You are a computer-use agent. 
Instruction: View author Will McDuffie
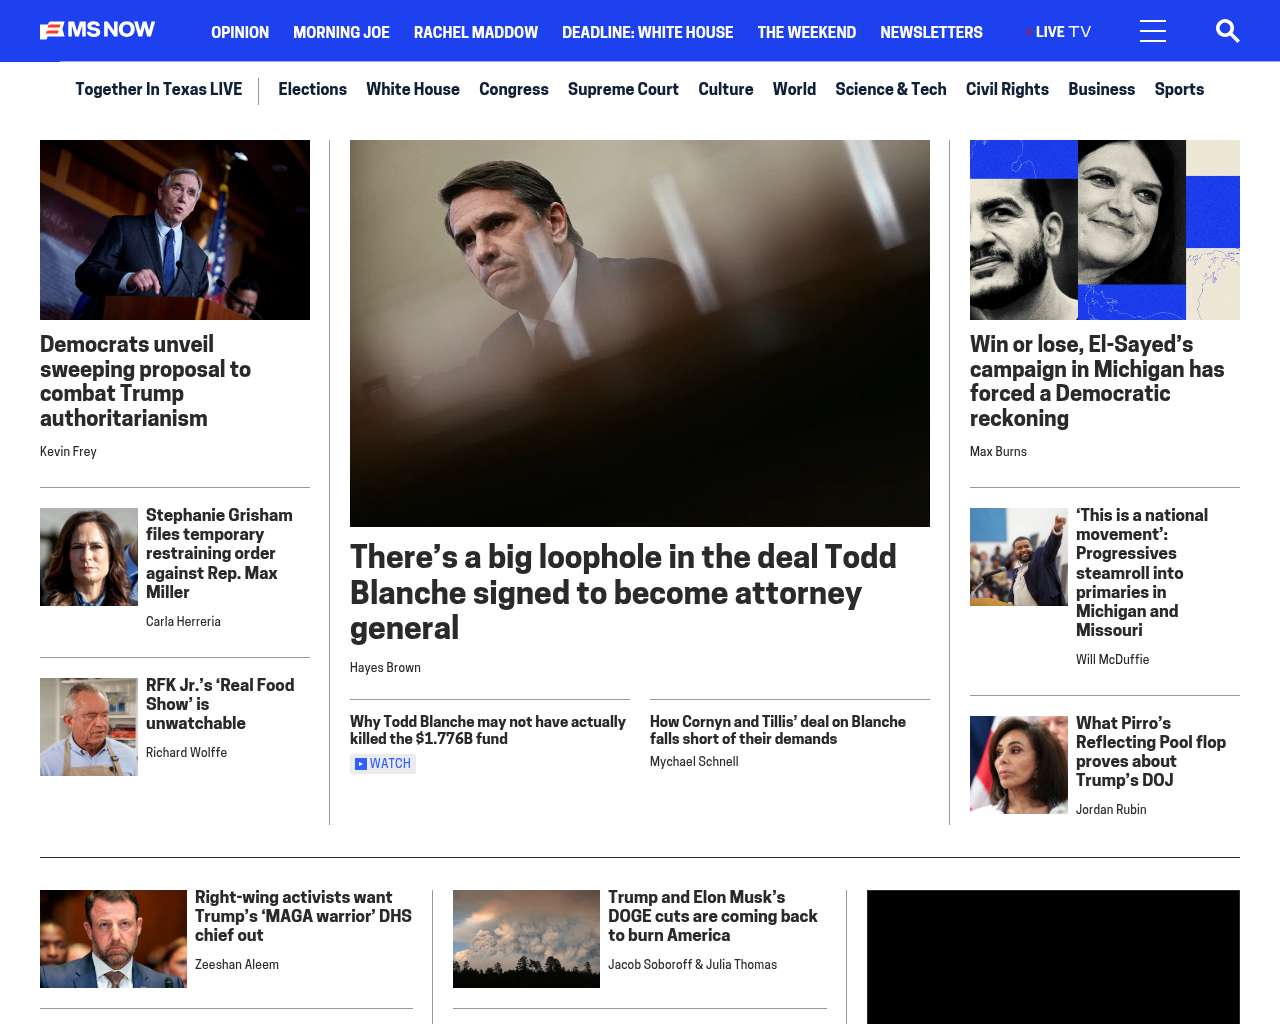click(1112, 660)
